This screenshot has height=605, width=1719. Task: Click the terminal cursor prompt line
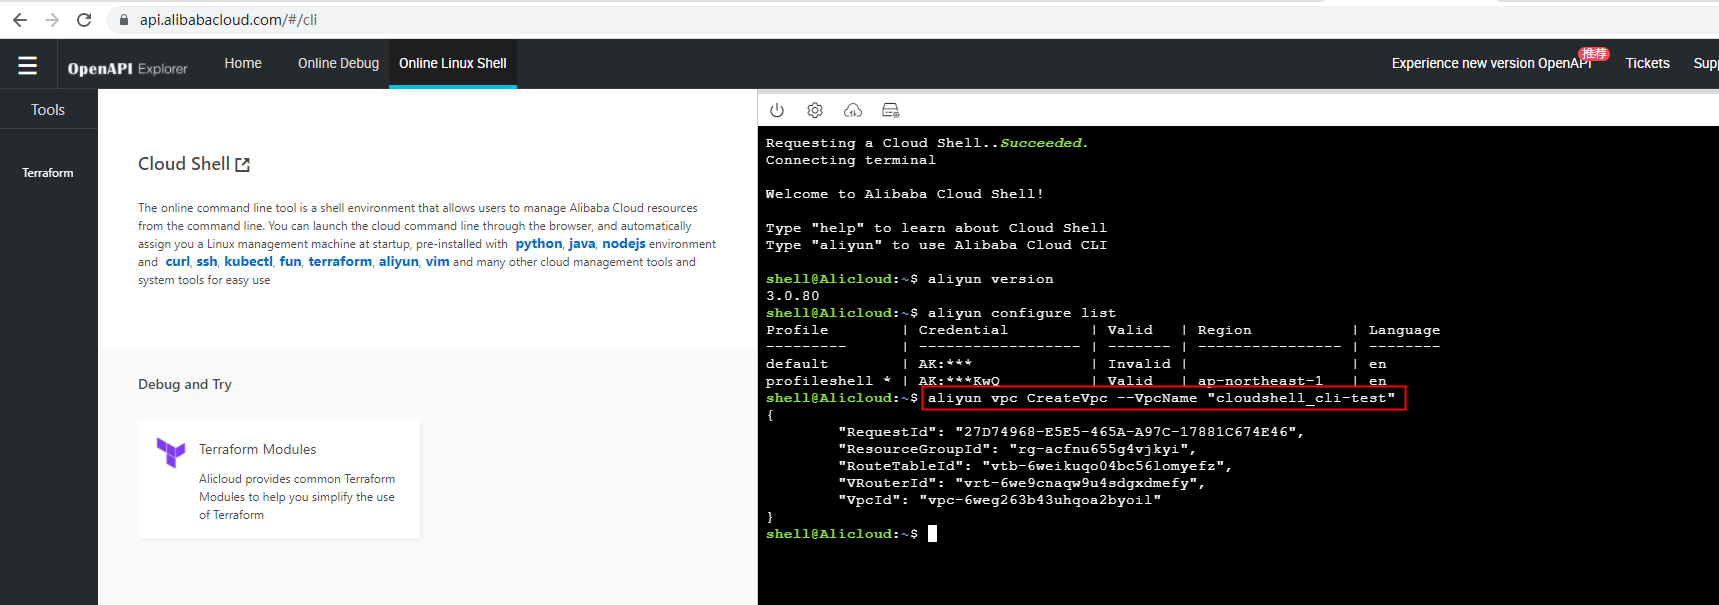pyautogui.click(x=851, y=534)
